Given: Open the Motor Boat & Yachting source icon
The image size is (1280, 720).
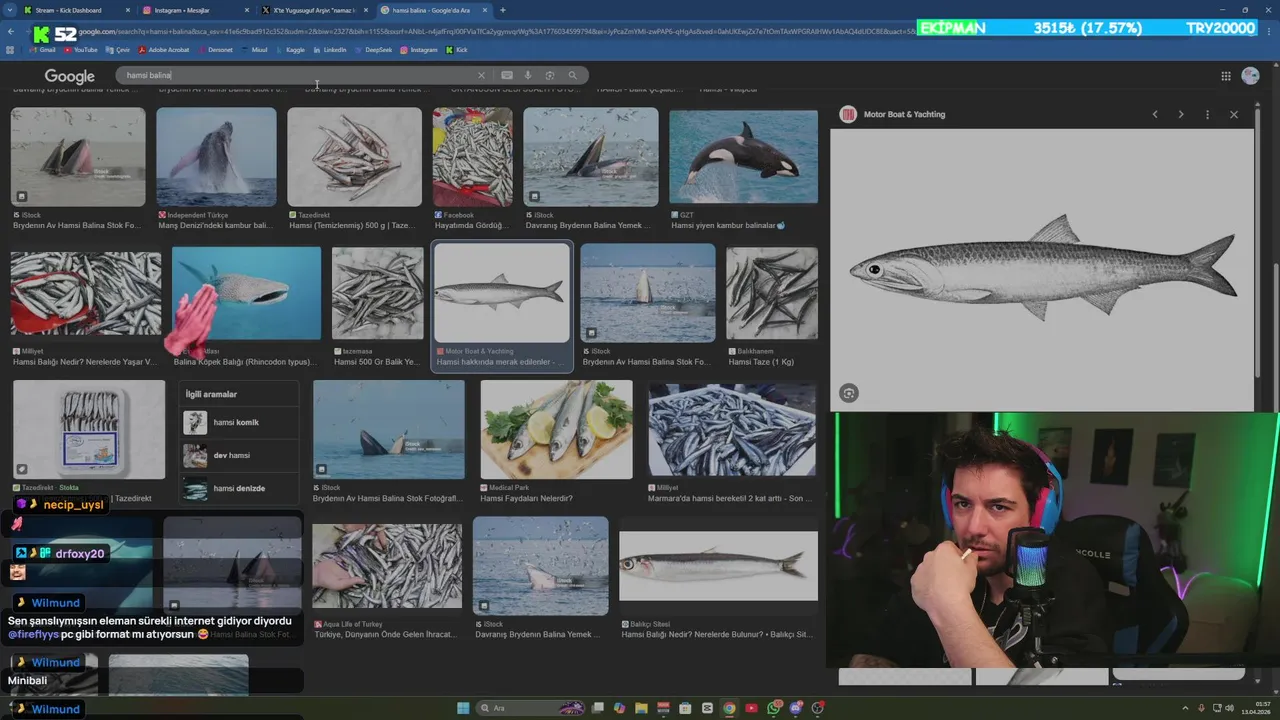Looking at the screenshot, I should tap(848, 114).
